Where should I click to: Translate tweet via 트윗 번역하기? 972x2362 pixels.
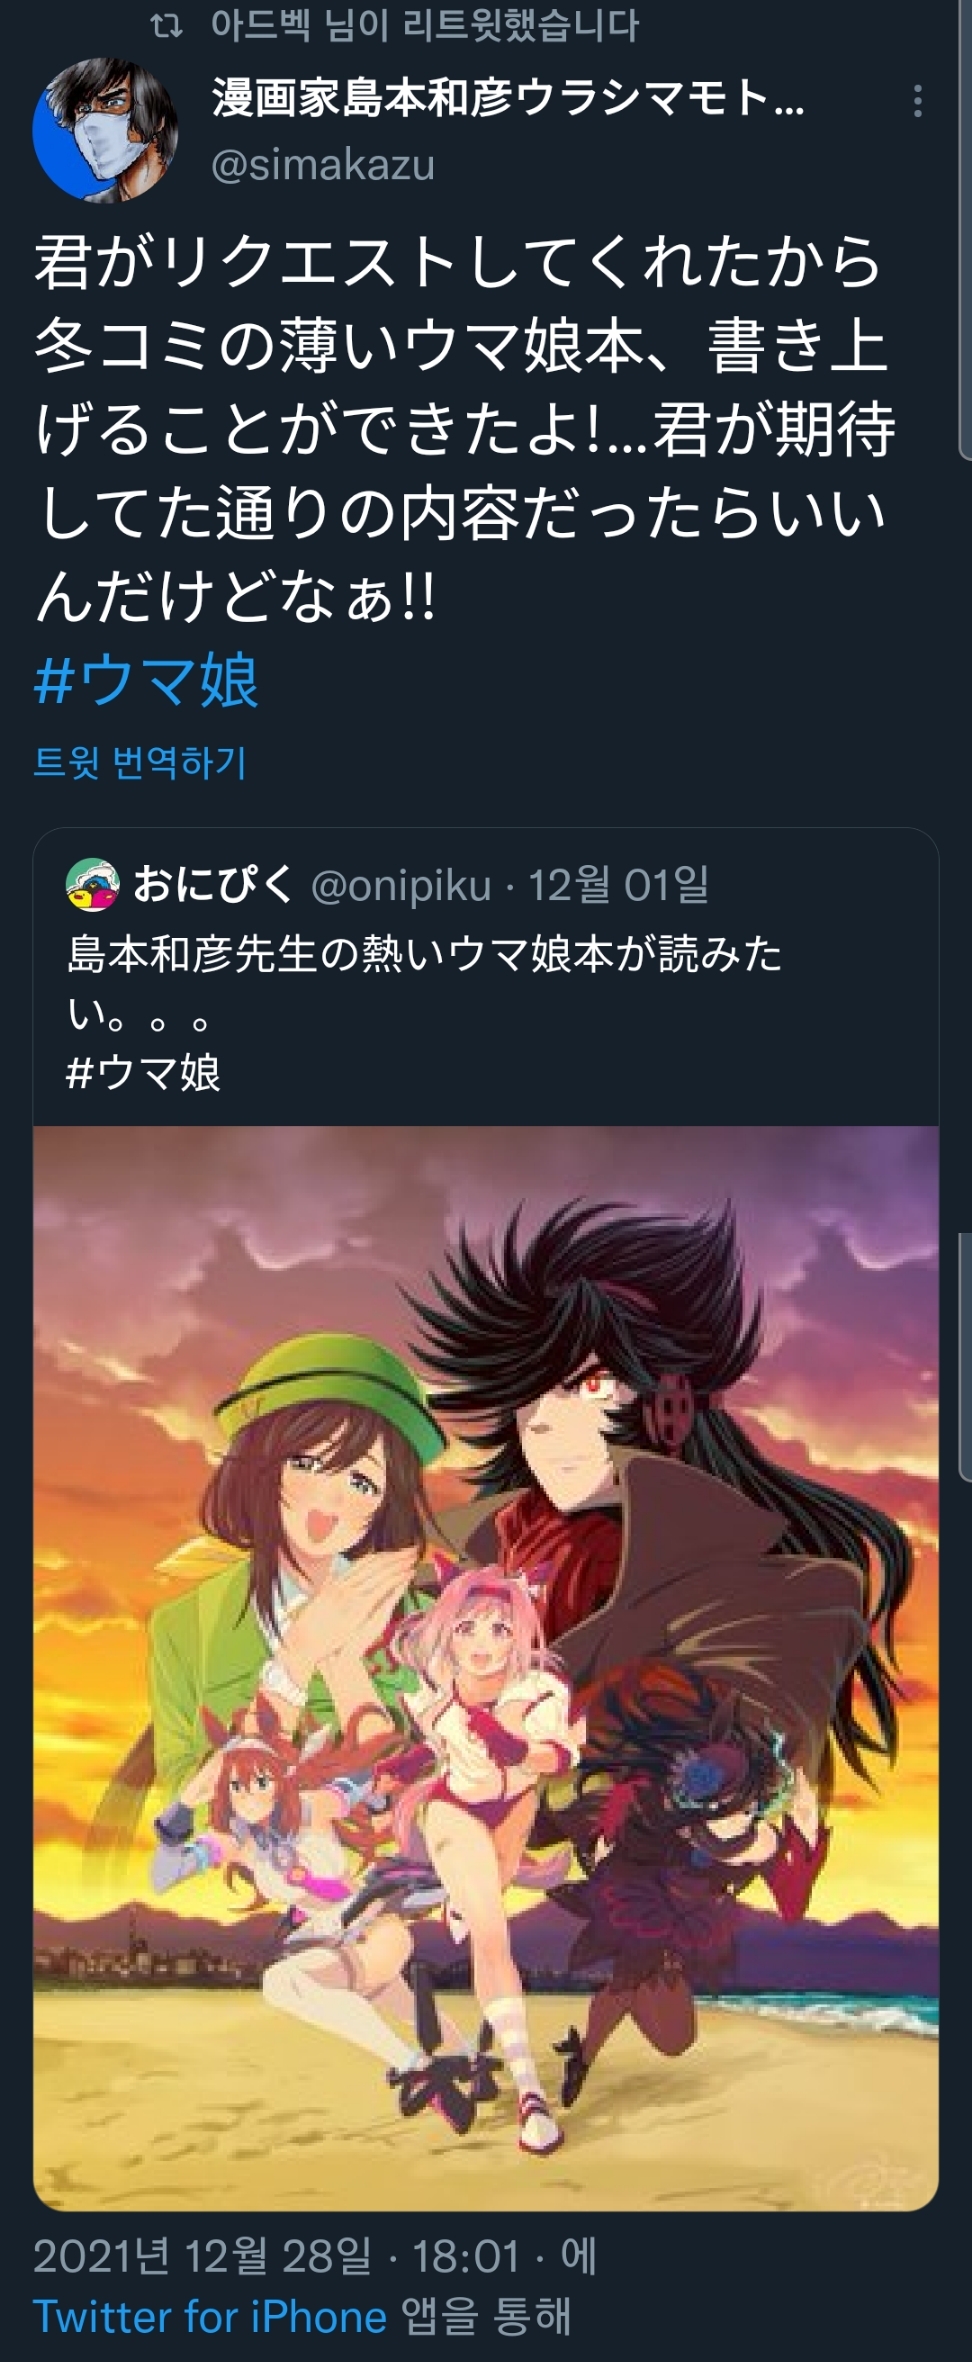click(x=140, y=762)
